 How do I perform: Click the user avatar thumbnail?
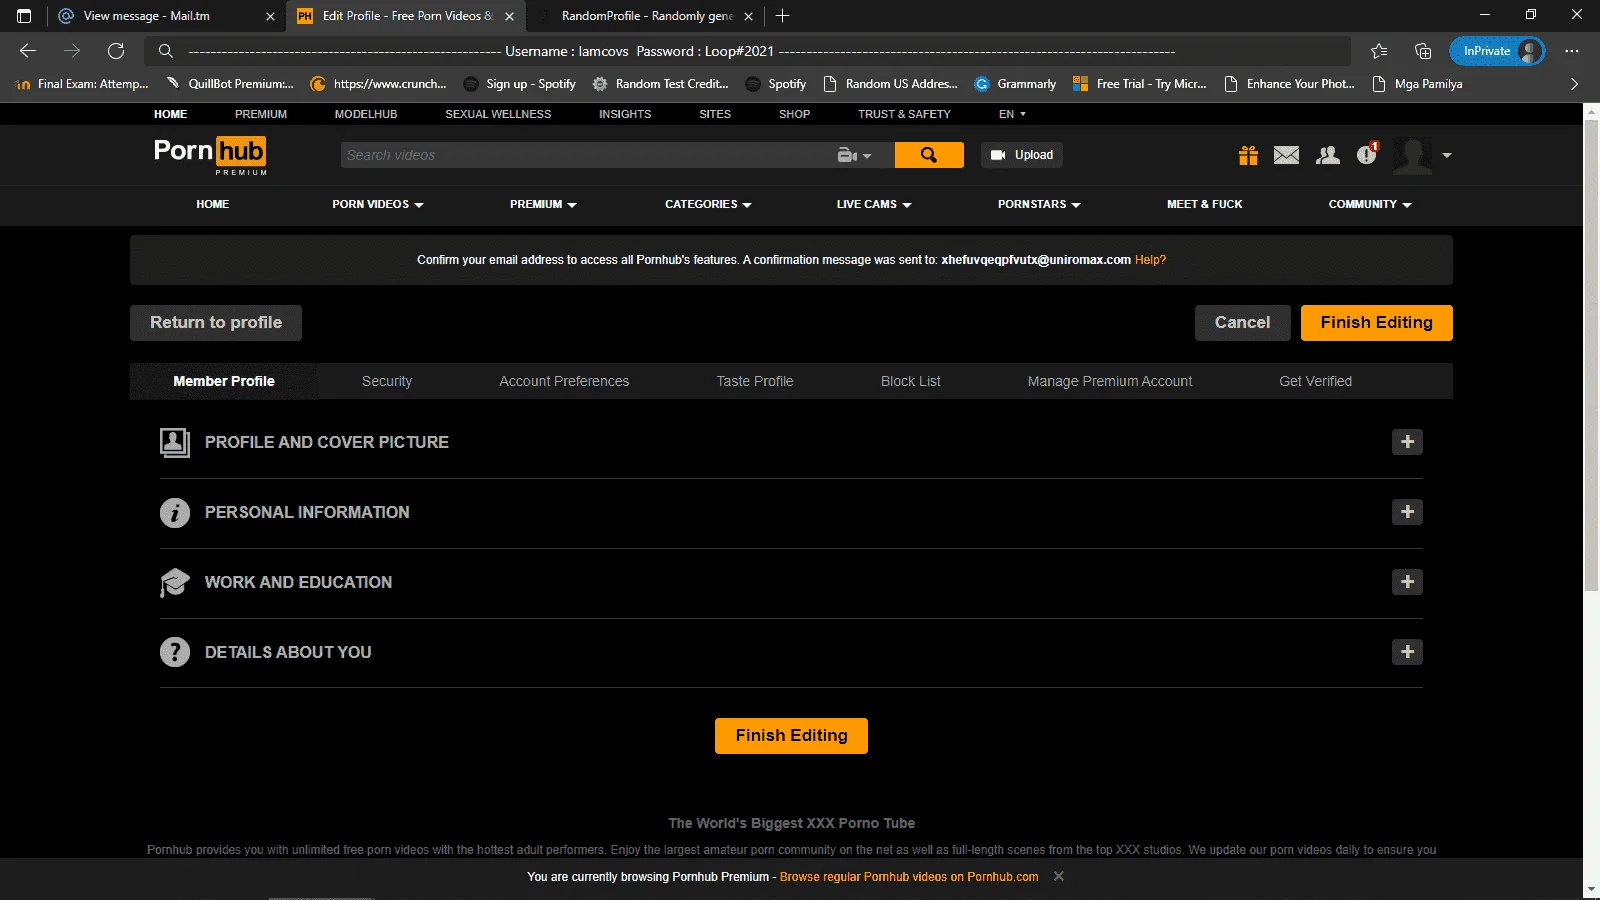(1412, 155)
